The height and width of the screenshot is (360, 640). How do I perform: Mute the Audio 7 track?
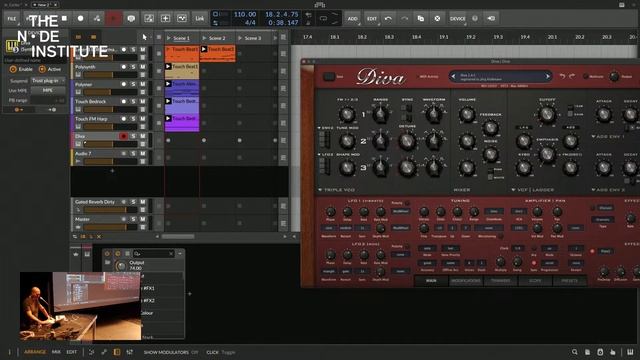coord(142,153)
